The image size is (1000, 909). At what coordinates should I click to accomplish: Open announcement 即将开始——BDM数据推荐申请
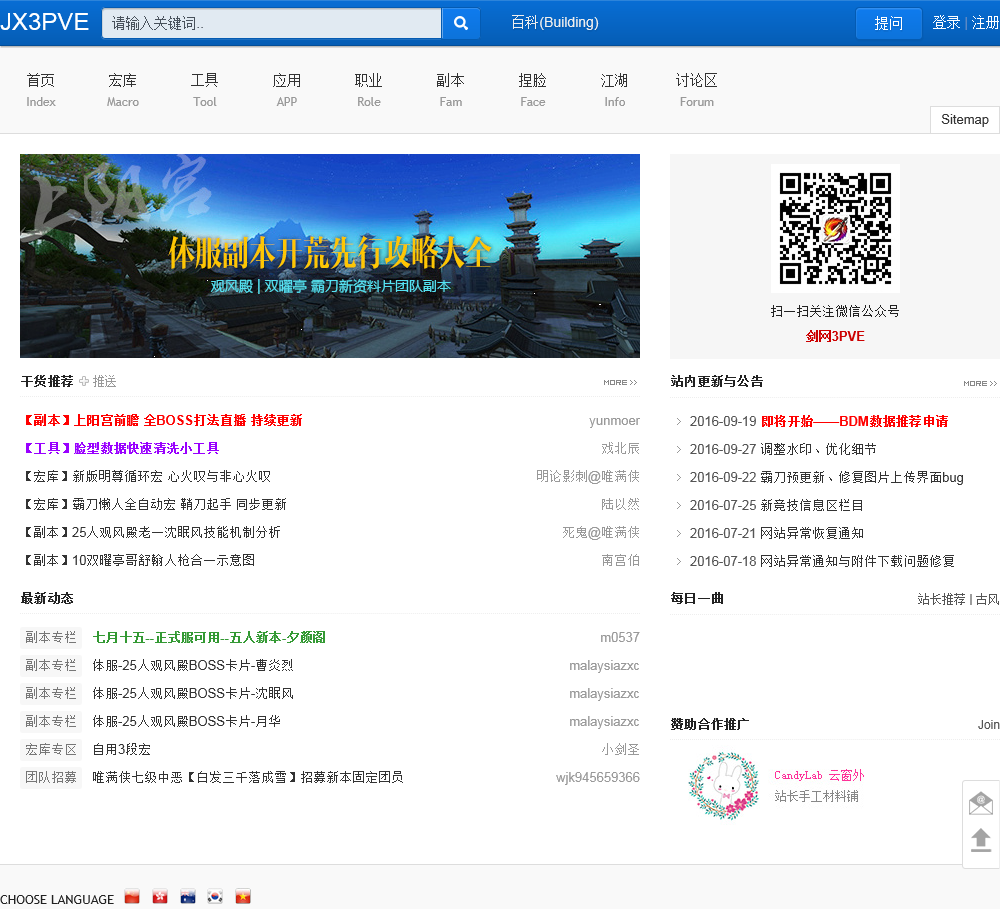tap(855, 421)
